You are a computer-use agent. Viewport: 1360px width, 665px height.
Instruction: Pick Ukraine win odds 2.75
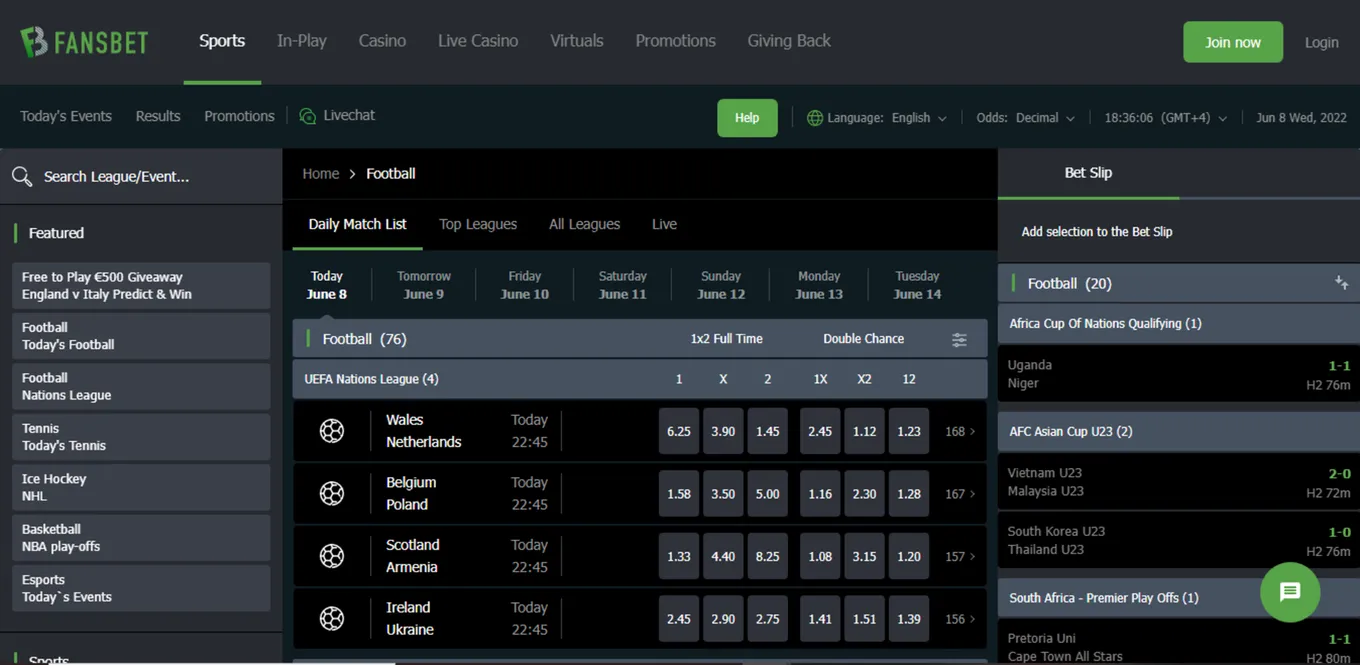tap(767, 619)
